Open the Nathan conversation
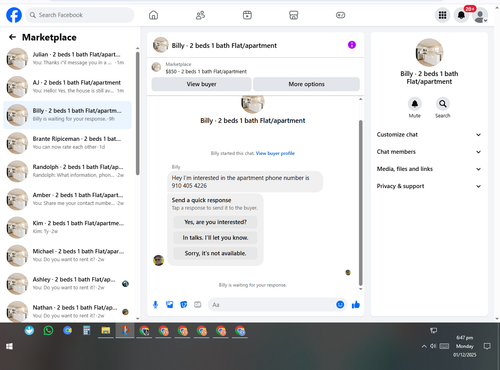The image size is (500, 370). click(67, 311)
